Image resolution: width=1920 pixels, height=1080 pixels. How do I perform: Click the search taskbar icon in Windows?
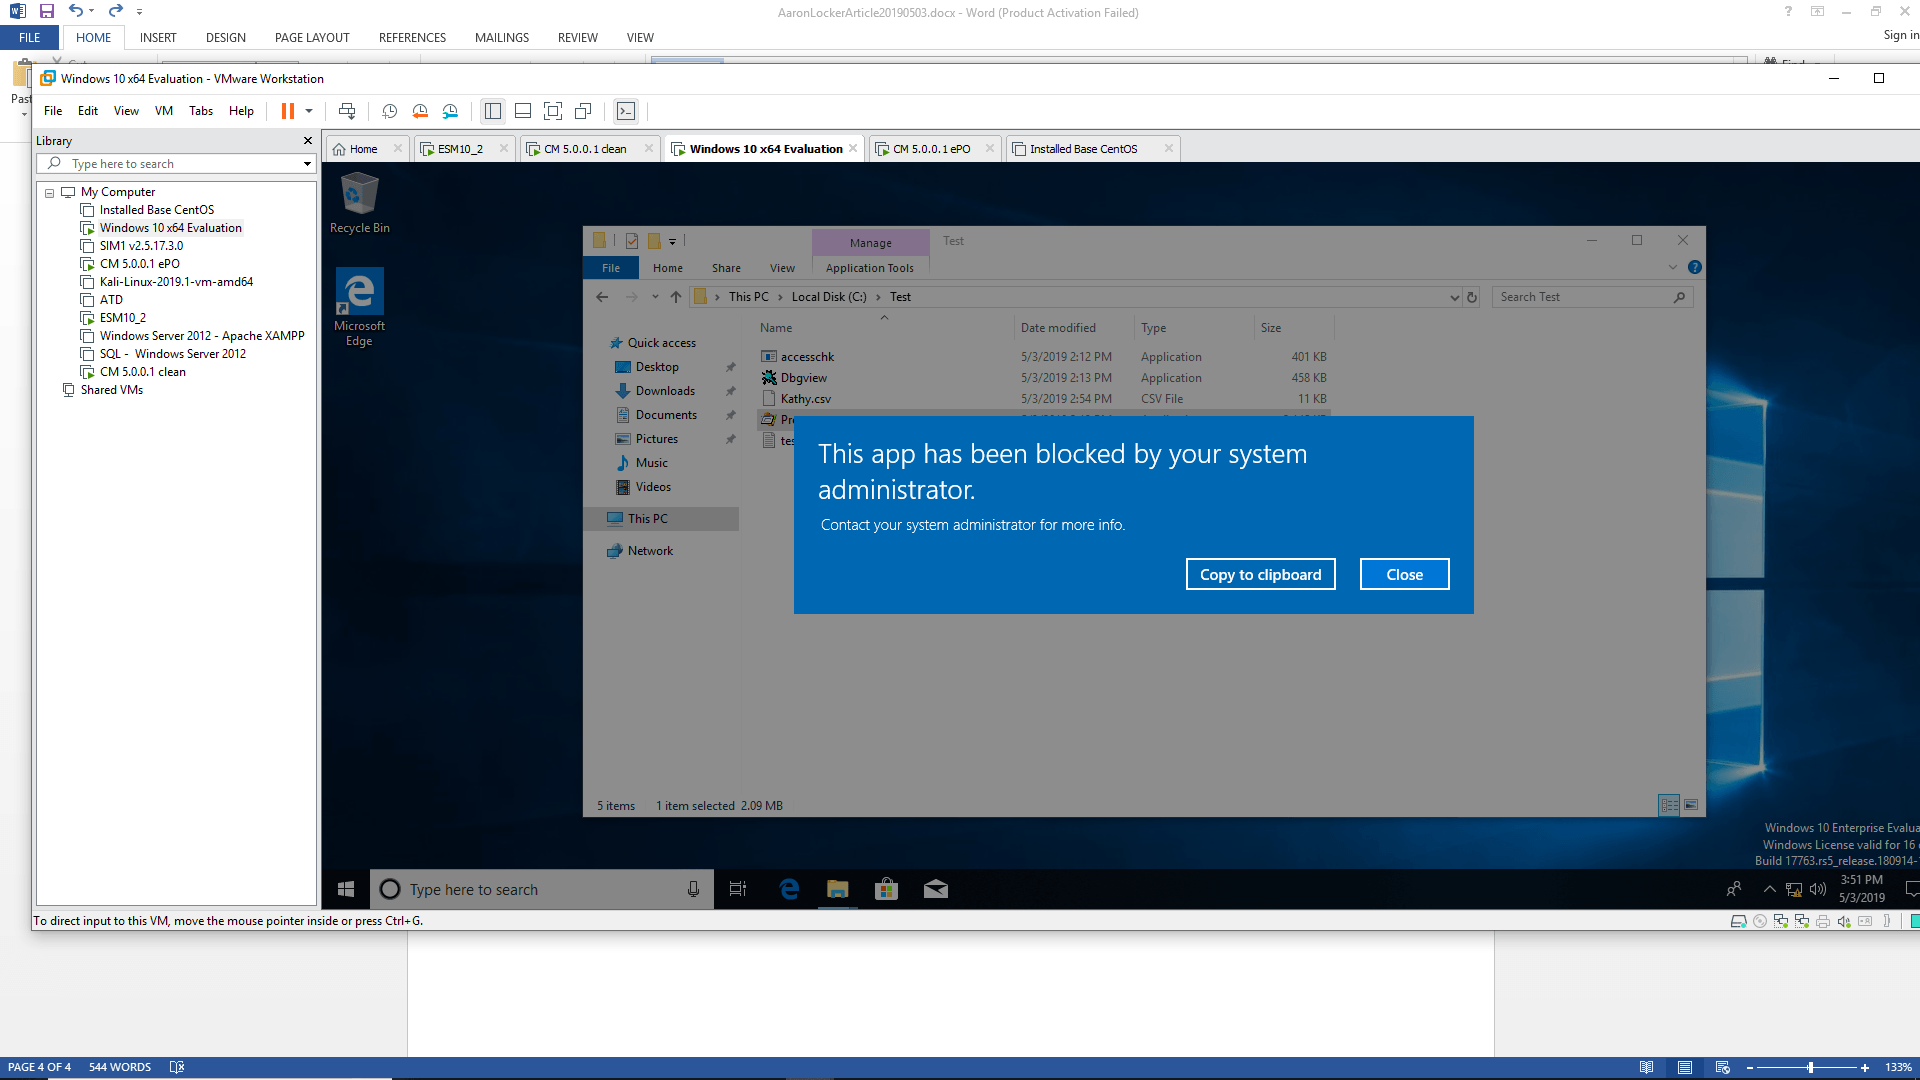pos(390,887)
